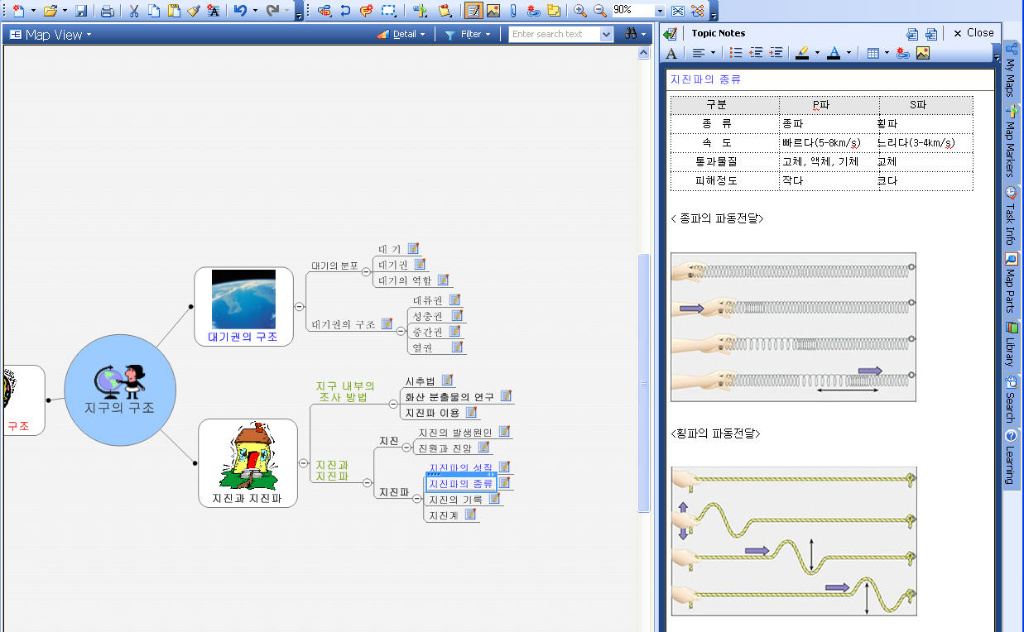Click the Zoom In magnifier icon
This screenshot has width=1024, height=632.
[580, 10]
